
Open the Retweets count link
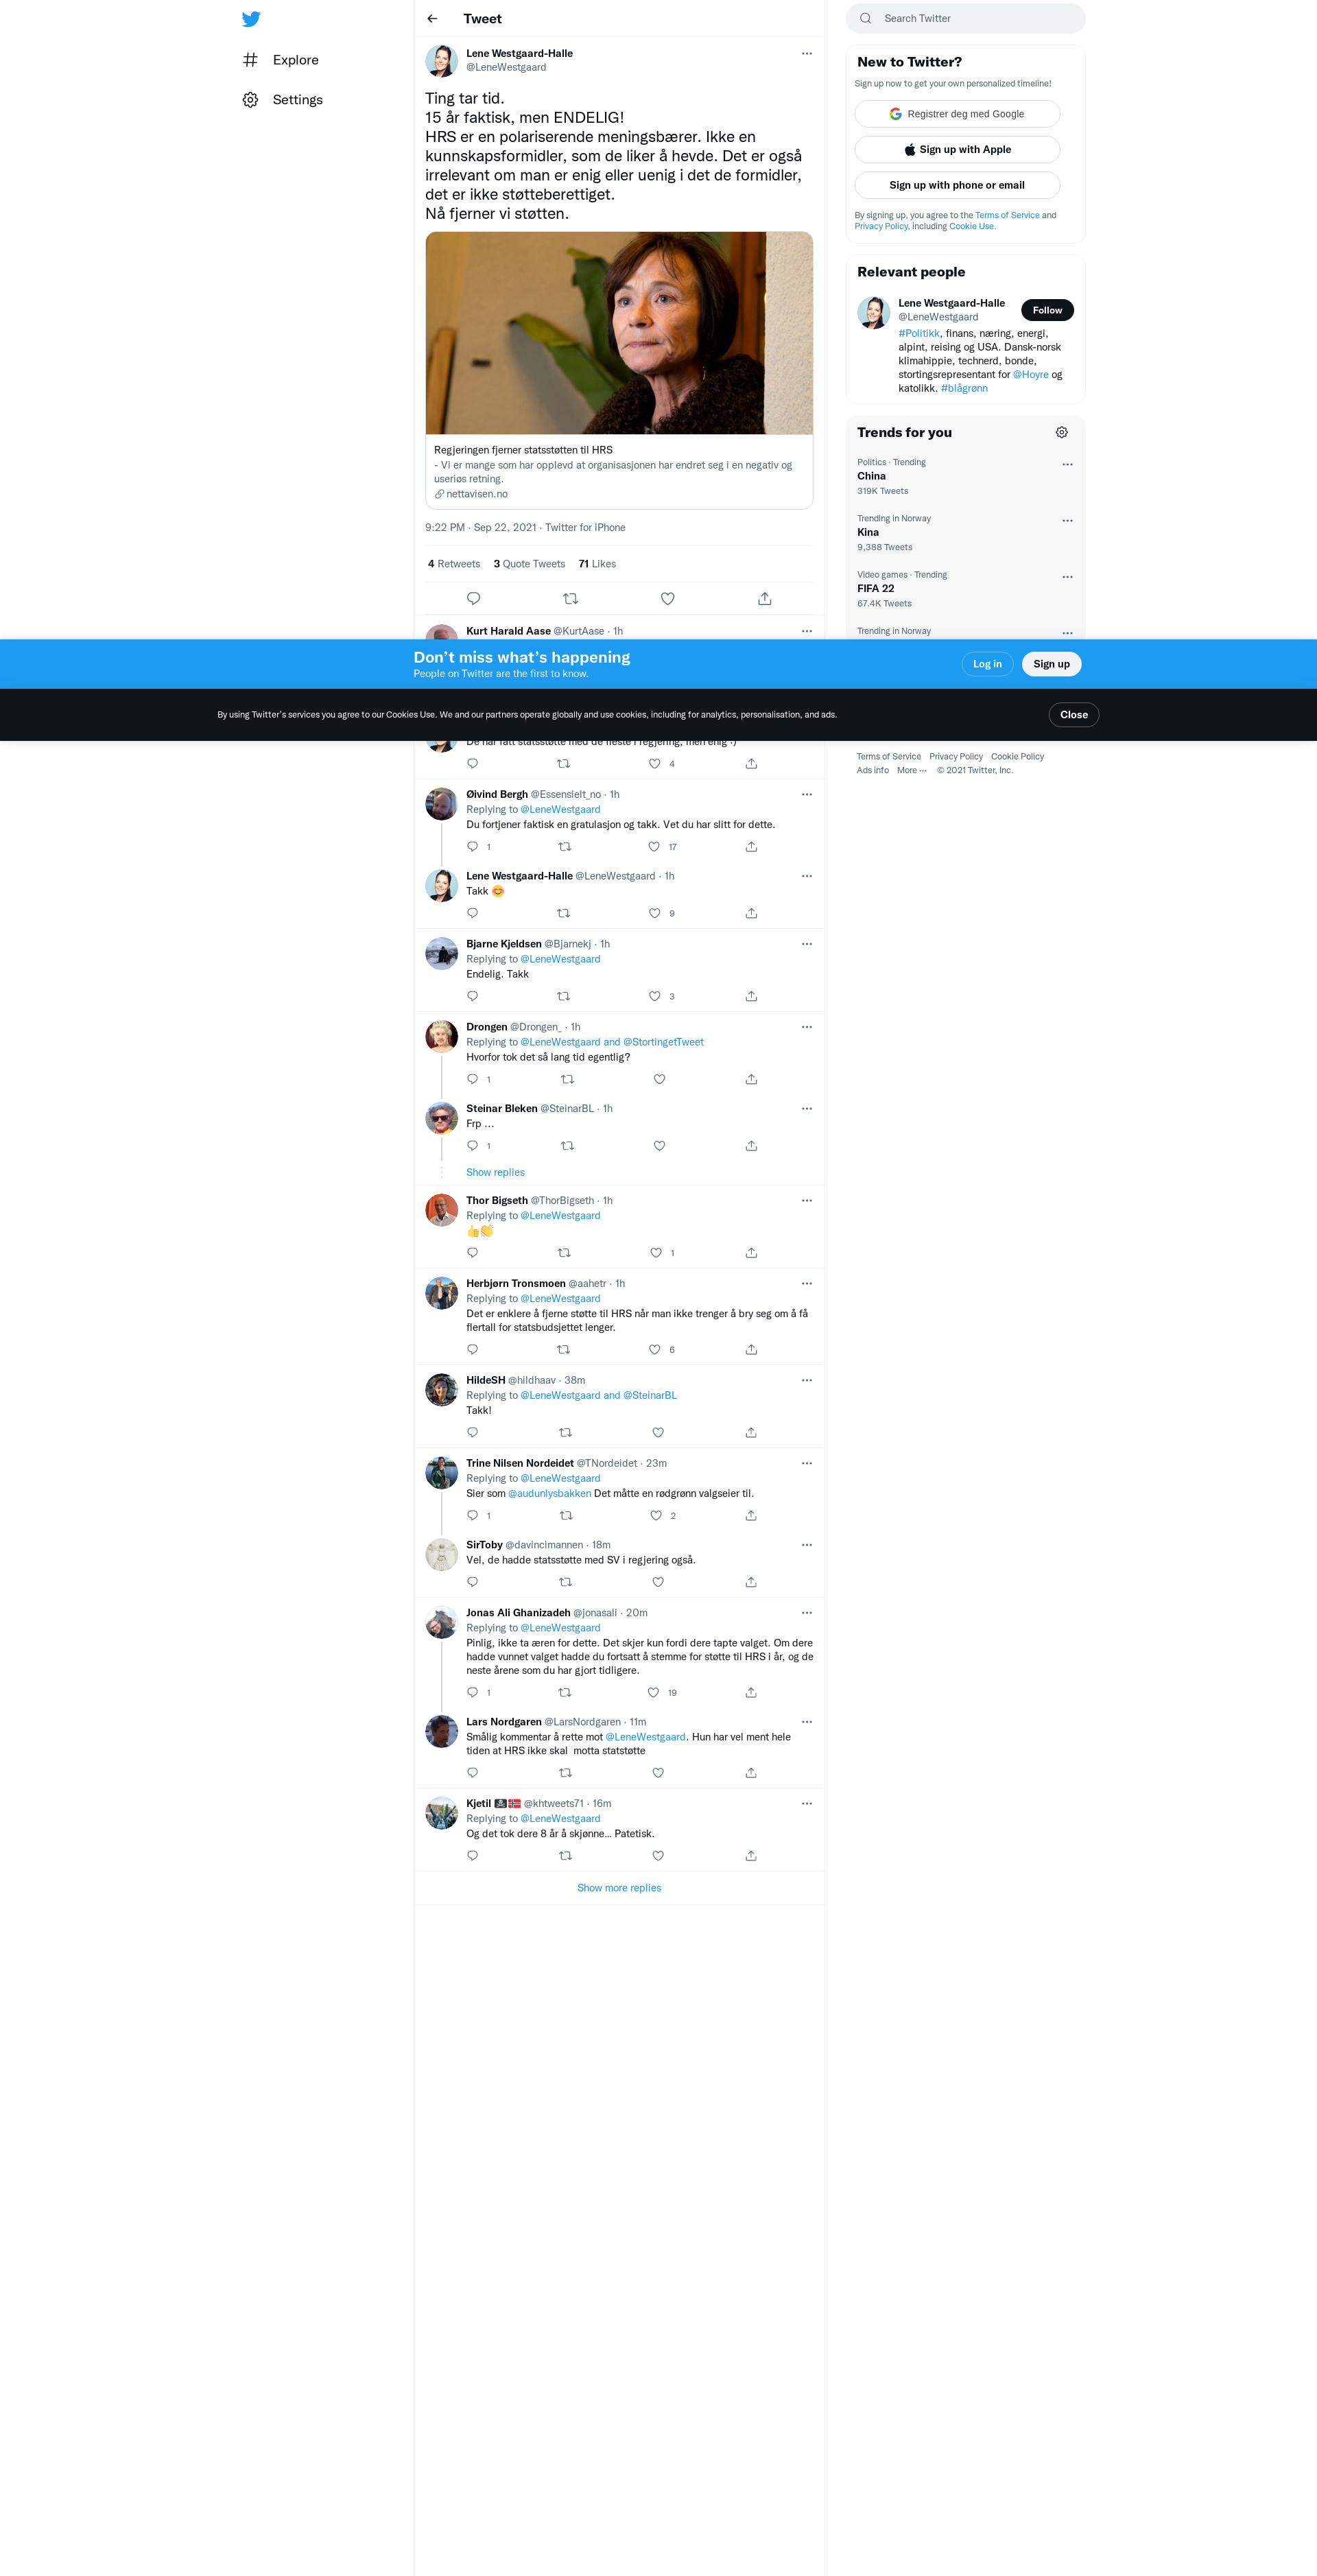(x=454, y=564)
